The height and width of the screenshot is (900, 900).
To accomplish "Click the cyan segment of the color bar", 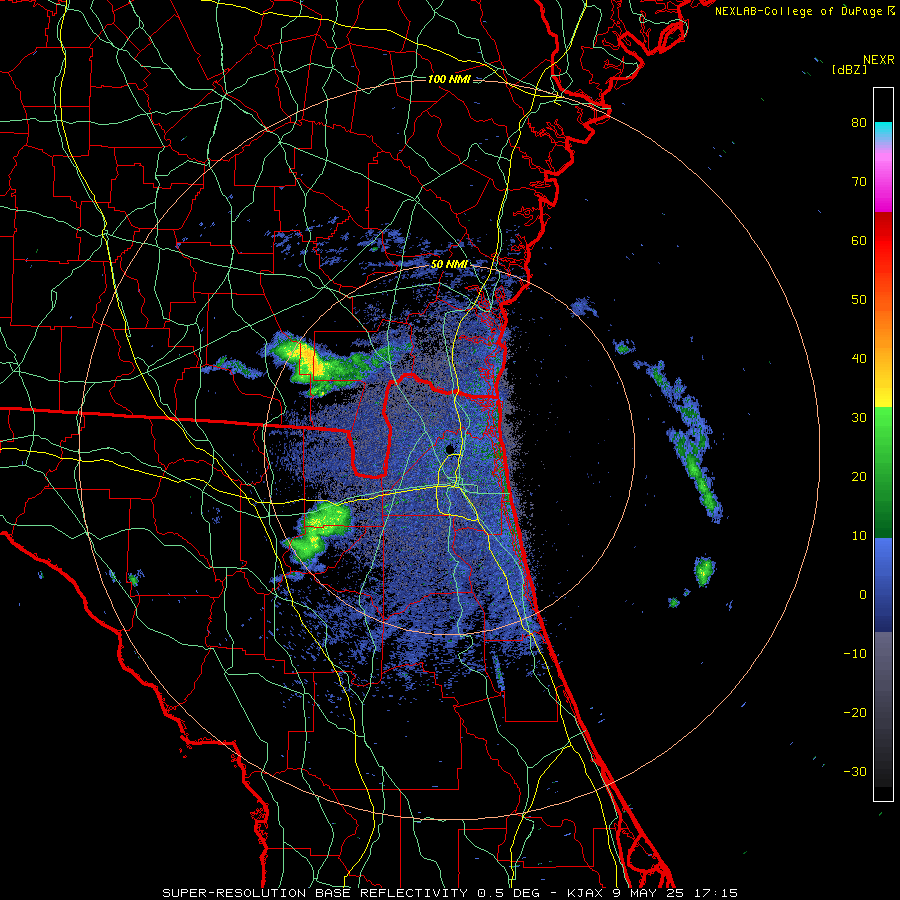I will [x=883, y=132].
